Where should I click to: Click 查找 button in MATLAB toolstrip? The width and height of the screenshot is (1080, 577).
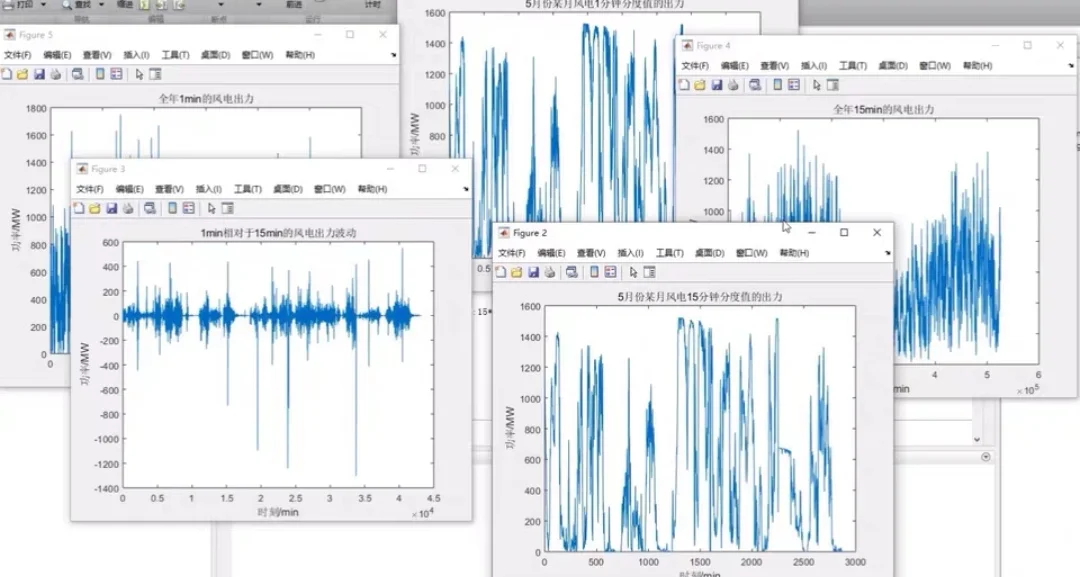pyautogui.click(x=78, y=5)
